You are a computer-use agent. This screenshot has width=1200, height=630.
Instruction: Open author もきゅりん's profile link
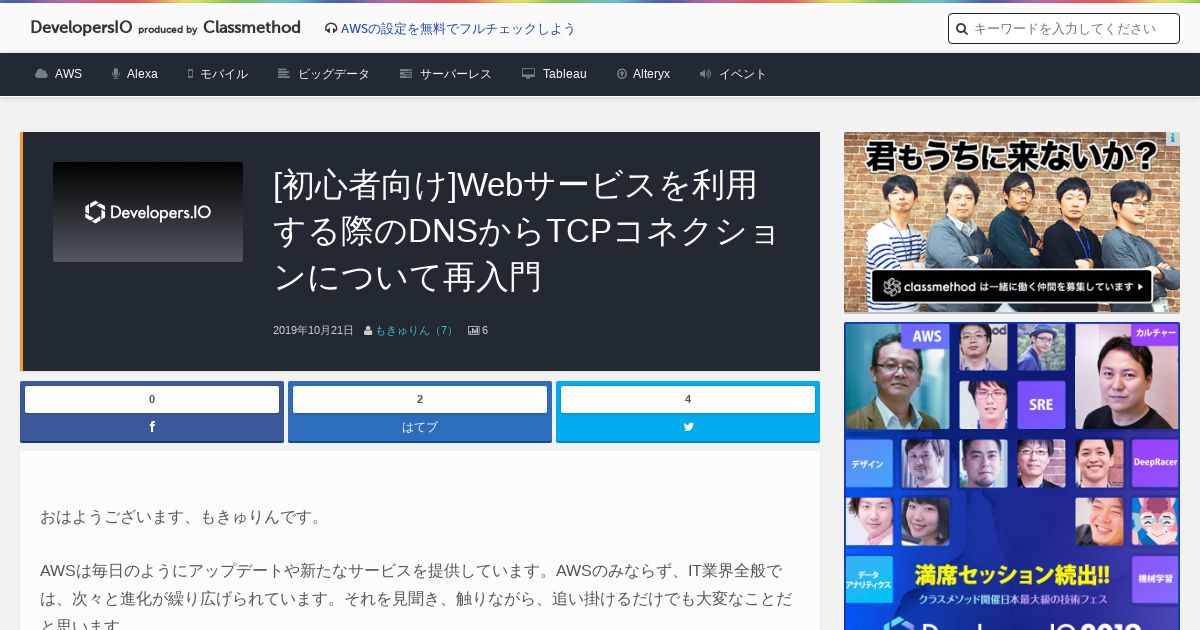pos(416,330)
